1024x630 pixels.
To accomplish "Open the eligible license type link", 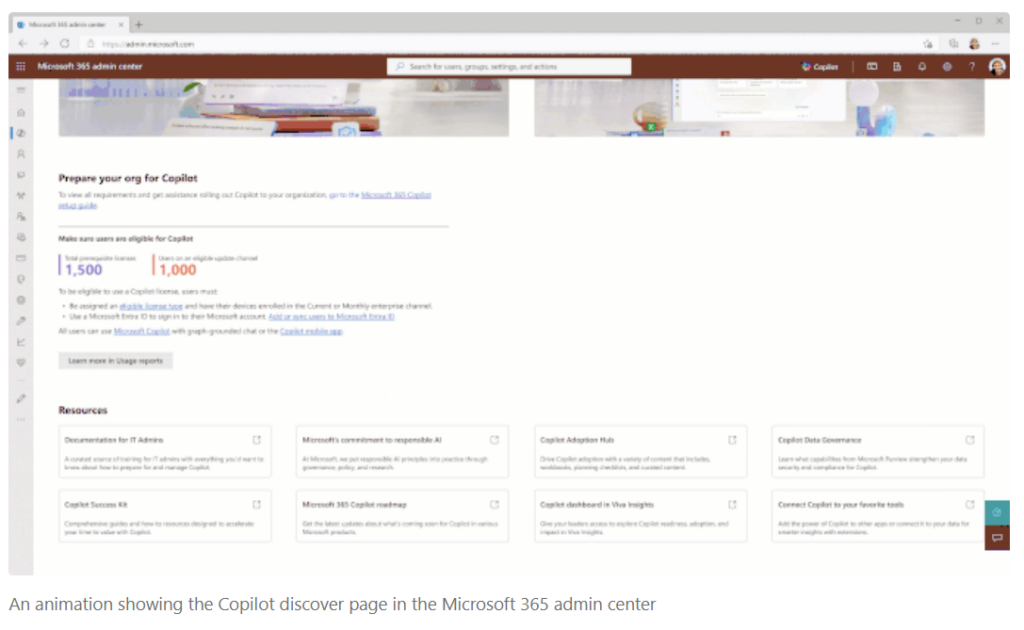I will click(x=151, y=306).
